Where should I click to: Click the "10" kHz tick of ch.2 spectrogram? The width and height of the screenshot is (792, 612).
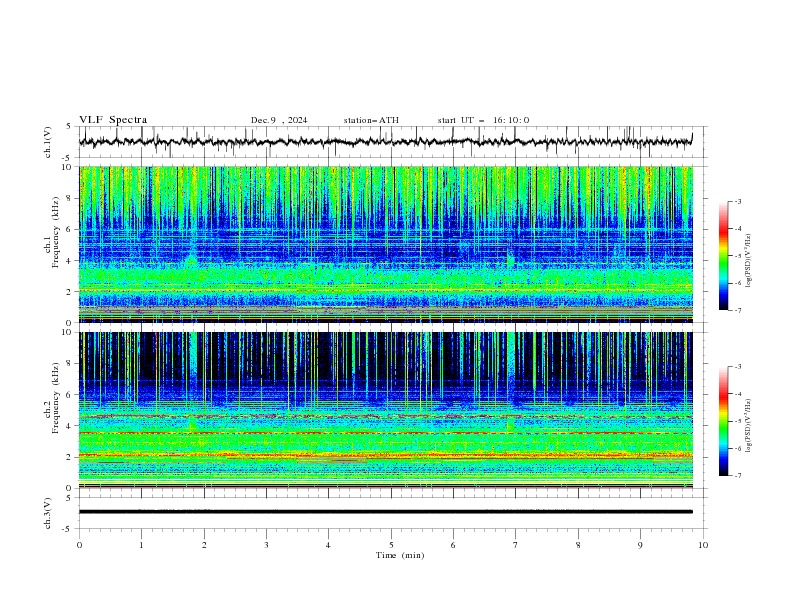click(x=69, y=332)
